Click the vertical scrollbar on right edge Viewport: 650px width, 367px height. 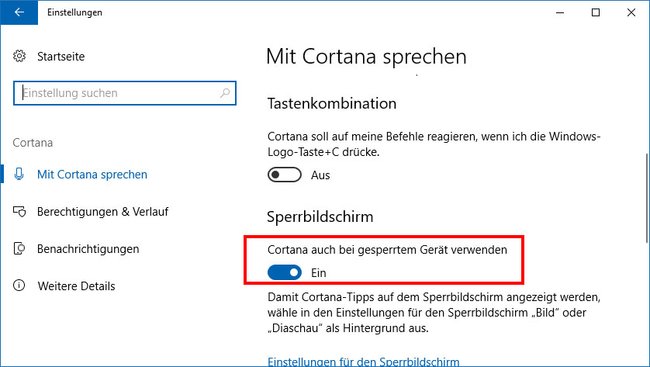pos(647,198)
